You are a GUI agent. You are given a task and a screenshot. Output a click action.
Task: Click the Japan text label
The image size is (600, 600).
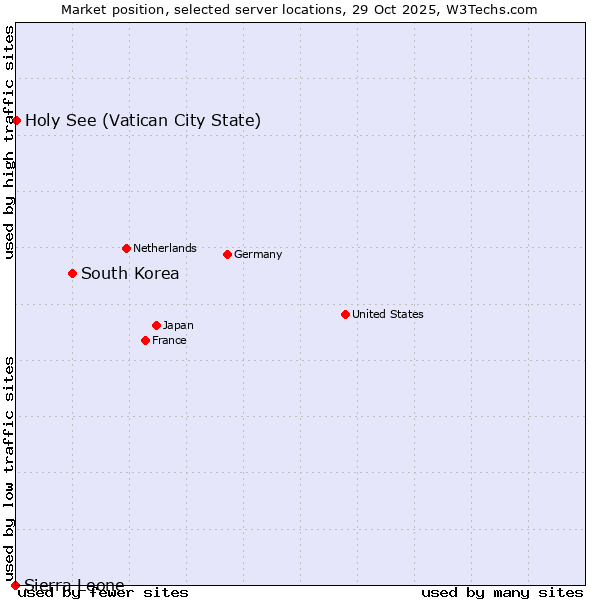click(178, 325)
